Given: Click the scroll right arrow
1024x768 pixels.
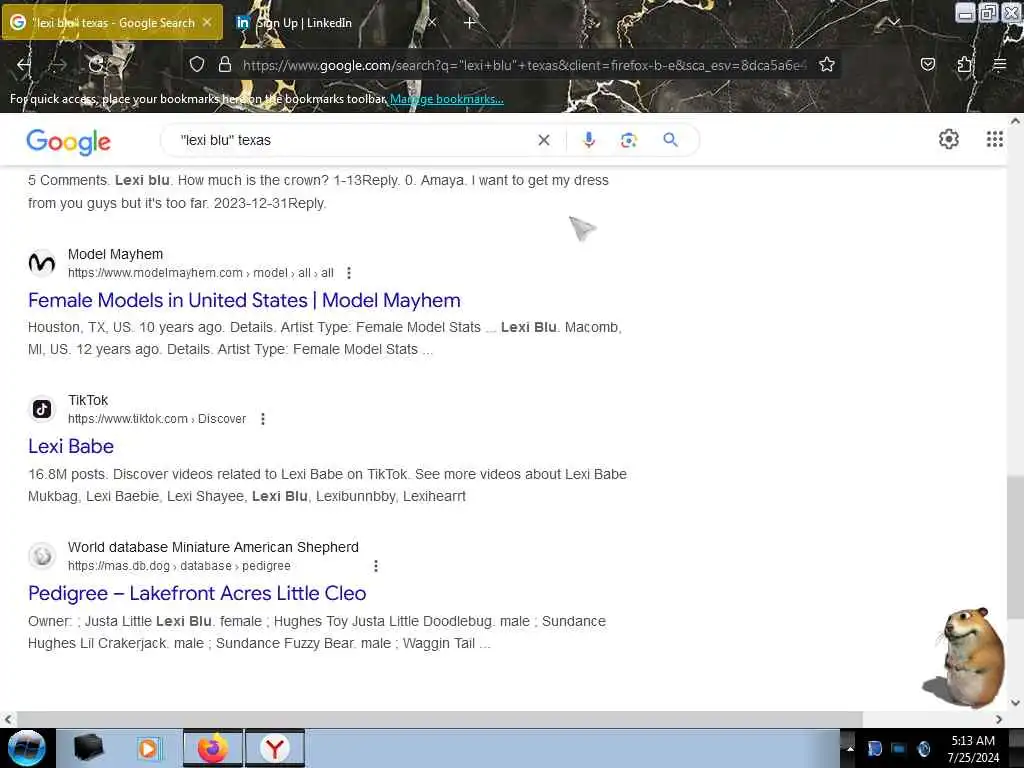Looking at the screenshot, I should pos(999,719).
